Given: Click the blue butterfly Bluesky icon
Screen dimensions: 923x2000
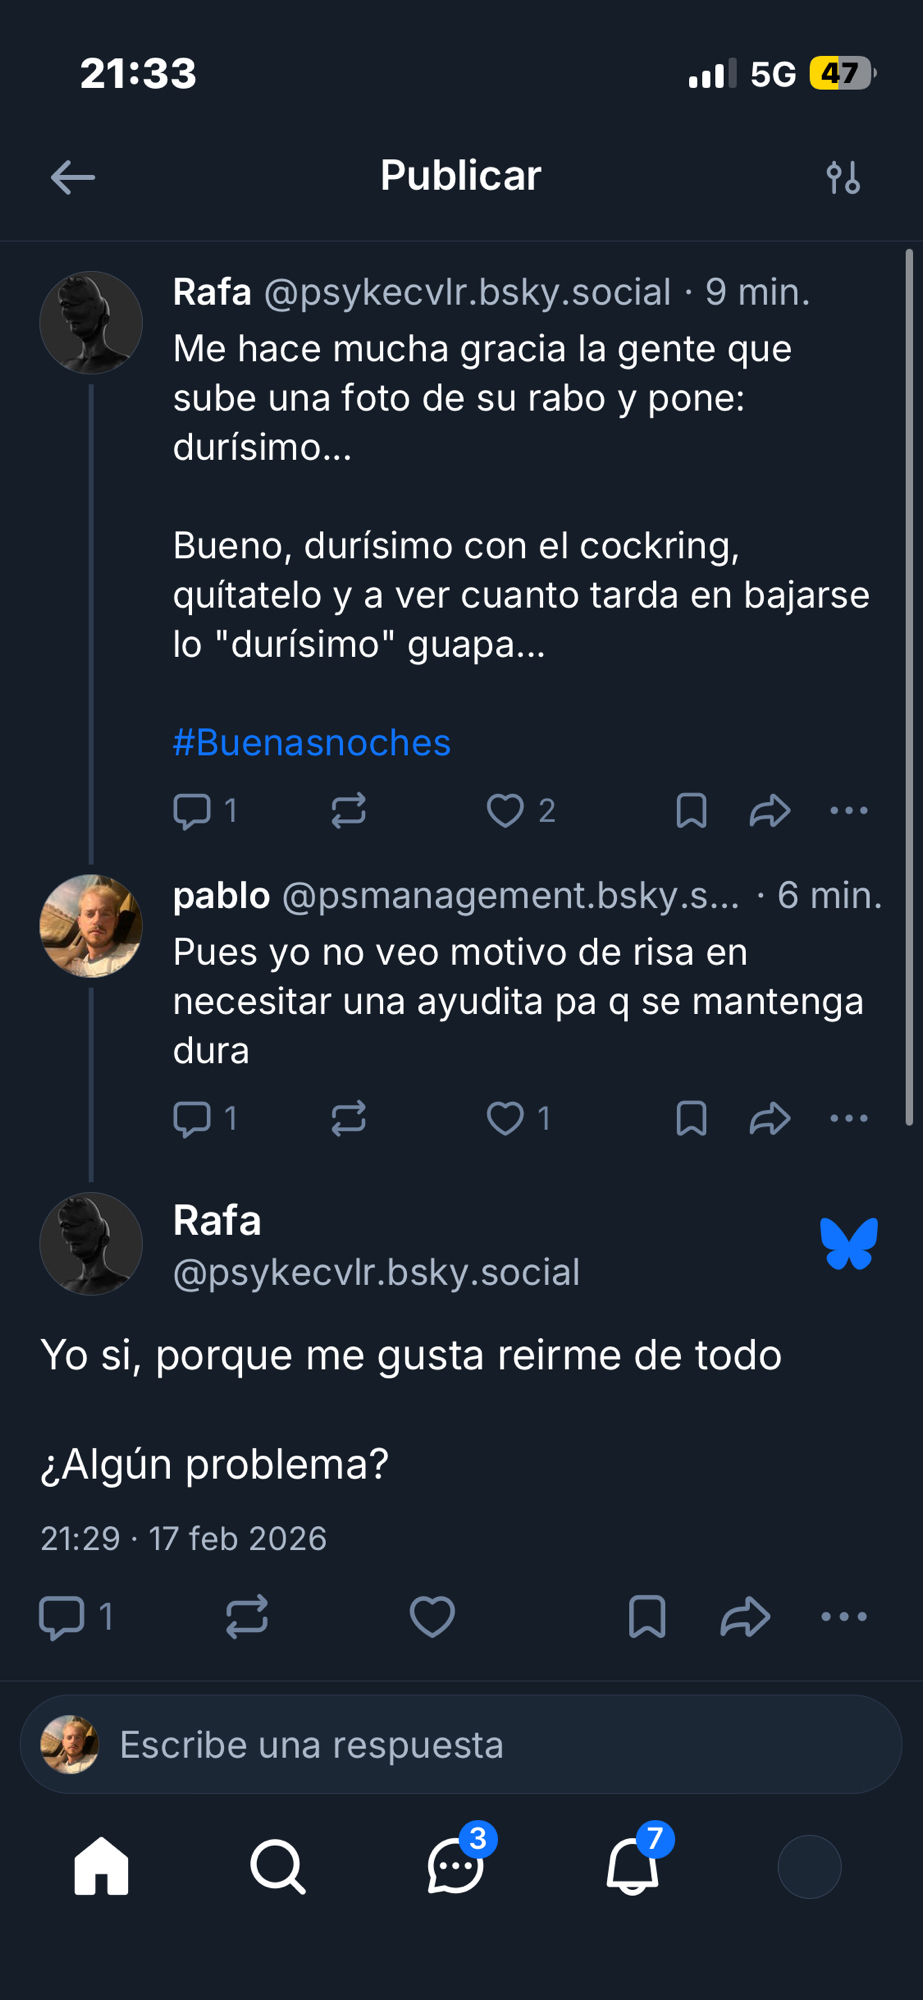Looking at the screenshot, I should click(x=849, y=1244).
